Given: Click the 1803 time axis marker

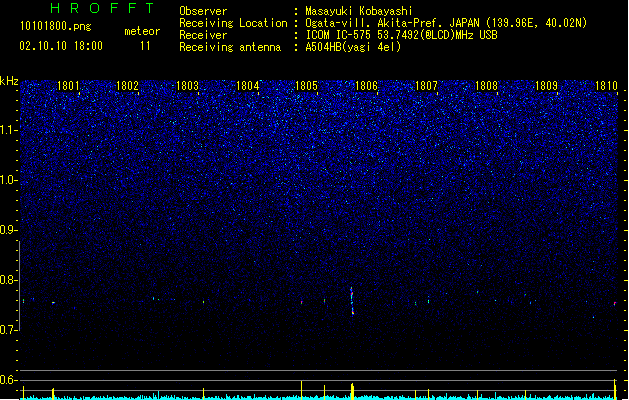Looking at the screenshot, I should (x=187, y=86).
